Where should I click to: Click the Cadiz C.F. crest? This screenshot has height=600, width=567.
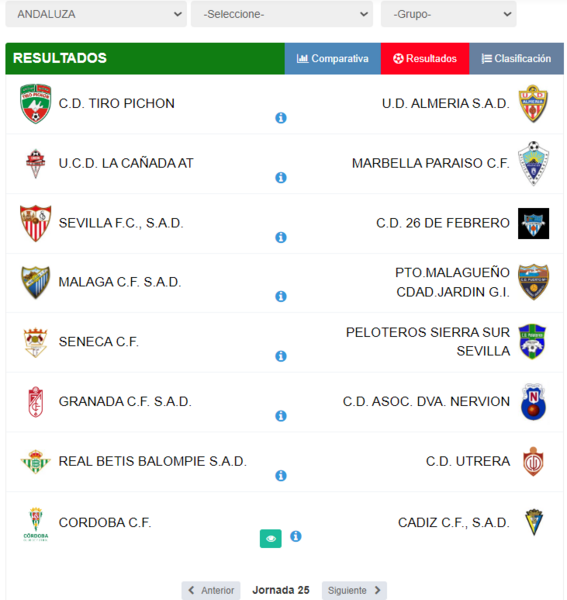tap(534, 522)
